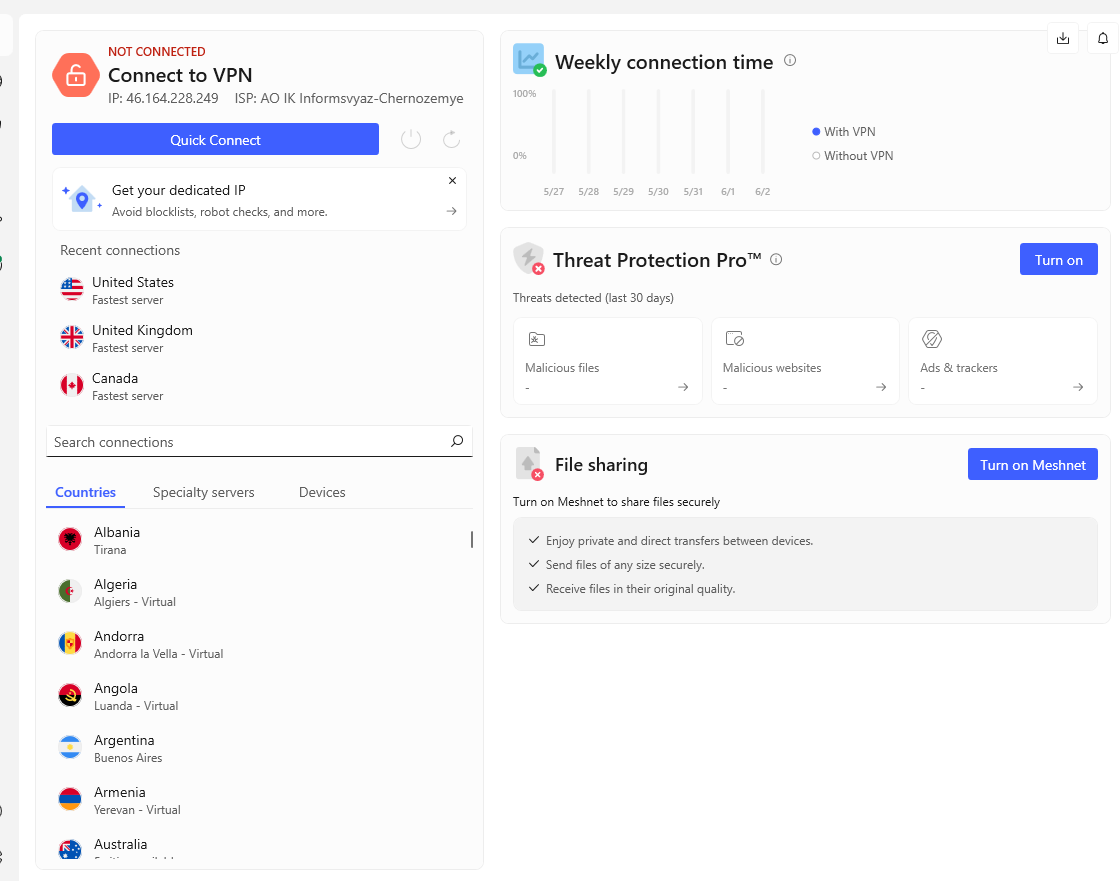
Task: Select Armenia country name
Action: click(x=119, y=792)
